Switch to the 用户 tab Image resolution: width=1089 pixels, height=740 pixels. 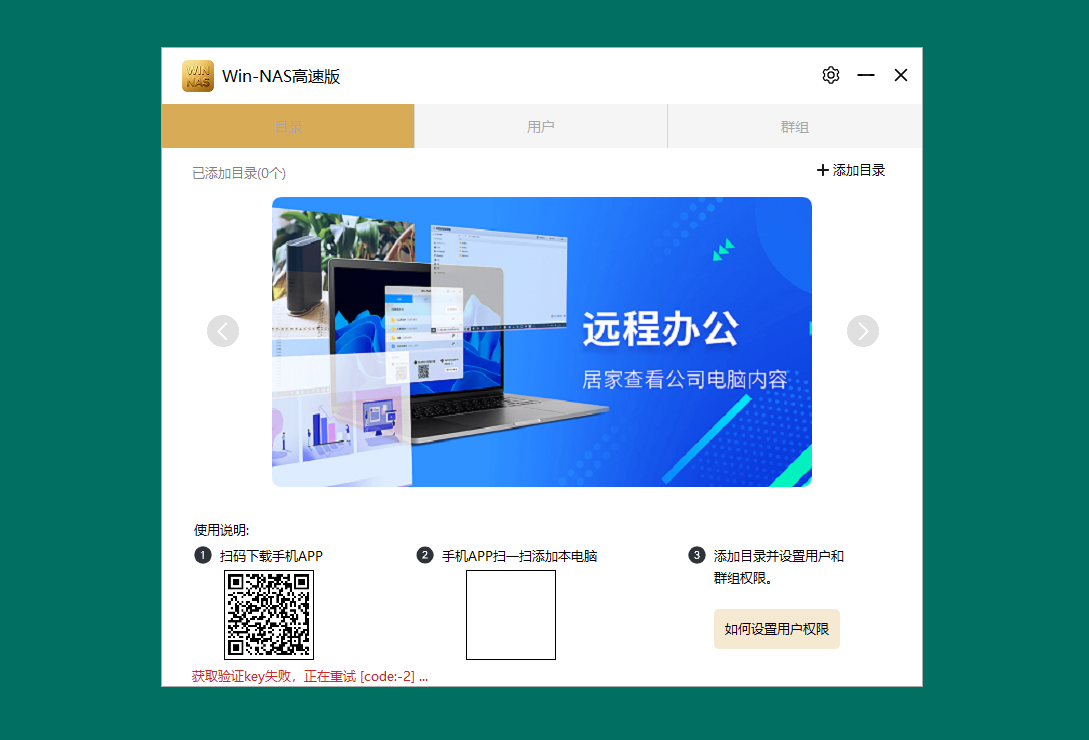(x=540, y=126)
